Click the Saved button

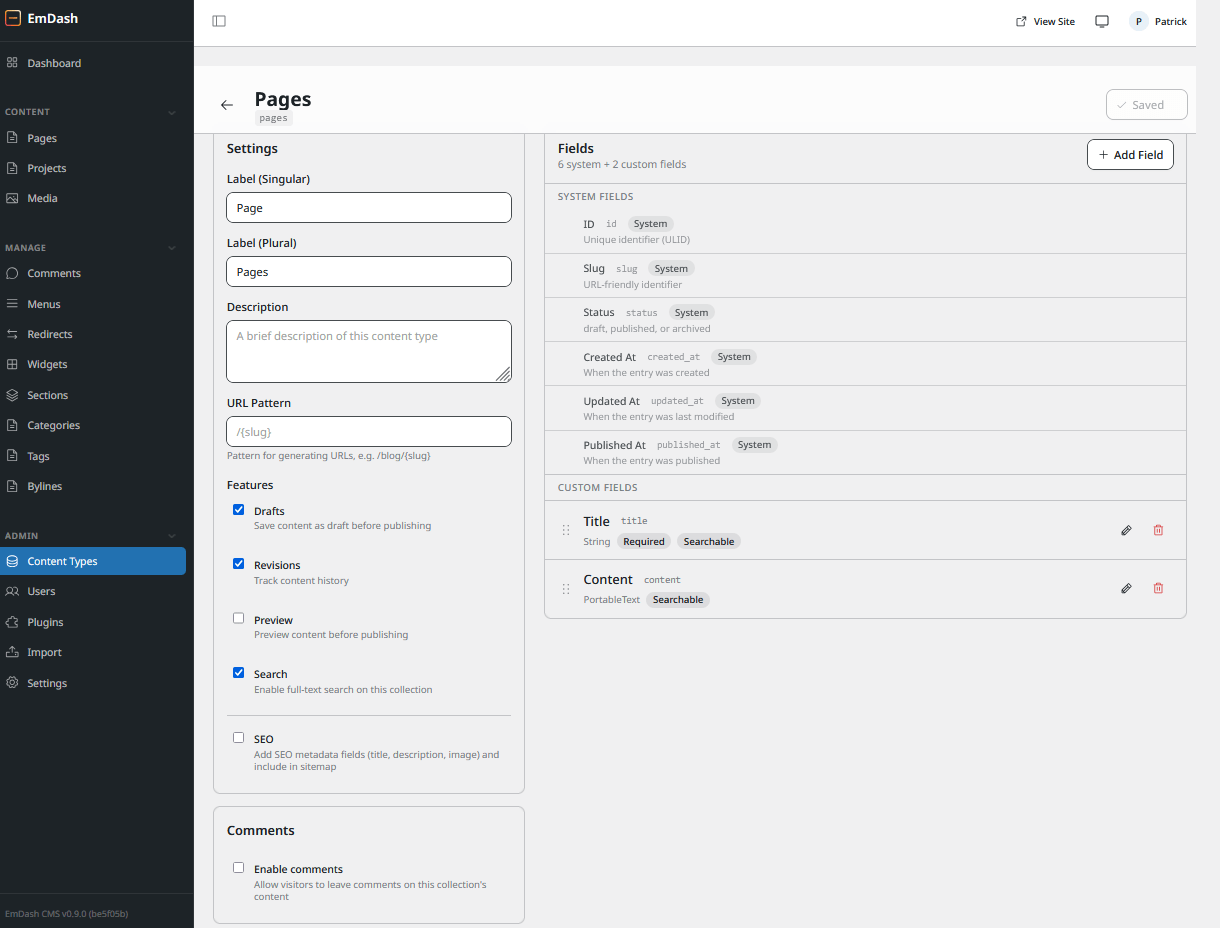coord(1147,105)
